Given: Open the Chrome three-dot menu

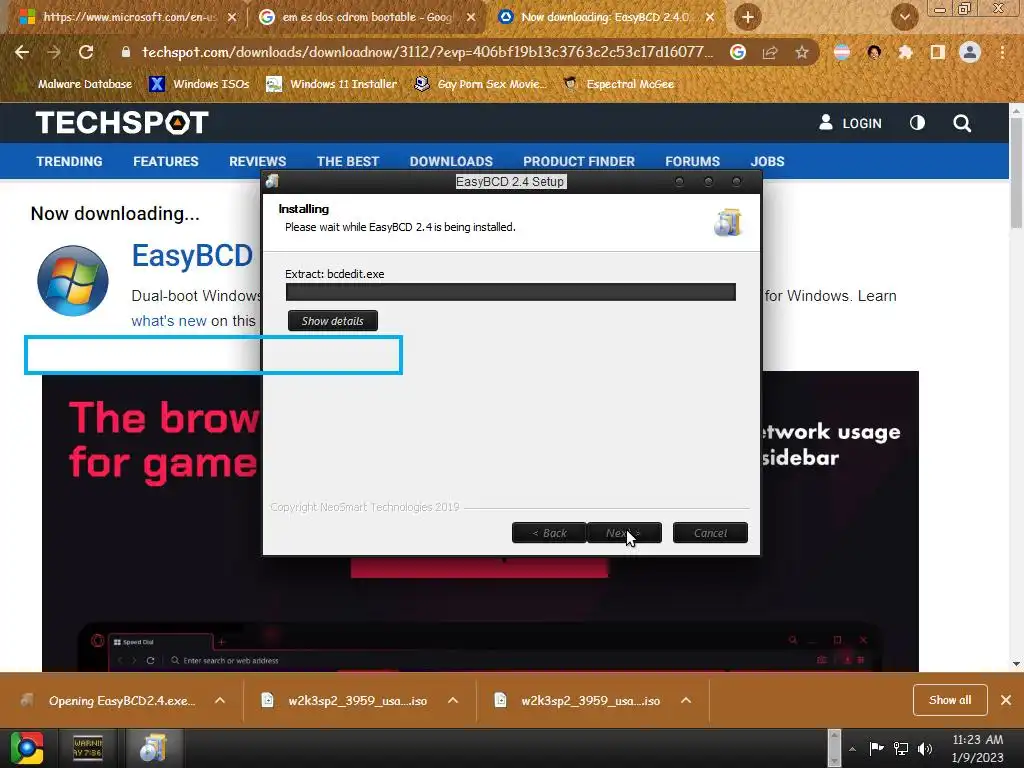Looking at the screenshot, I should (x=1002, y=52).
